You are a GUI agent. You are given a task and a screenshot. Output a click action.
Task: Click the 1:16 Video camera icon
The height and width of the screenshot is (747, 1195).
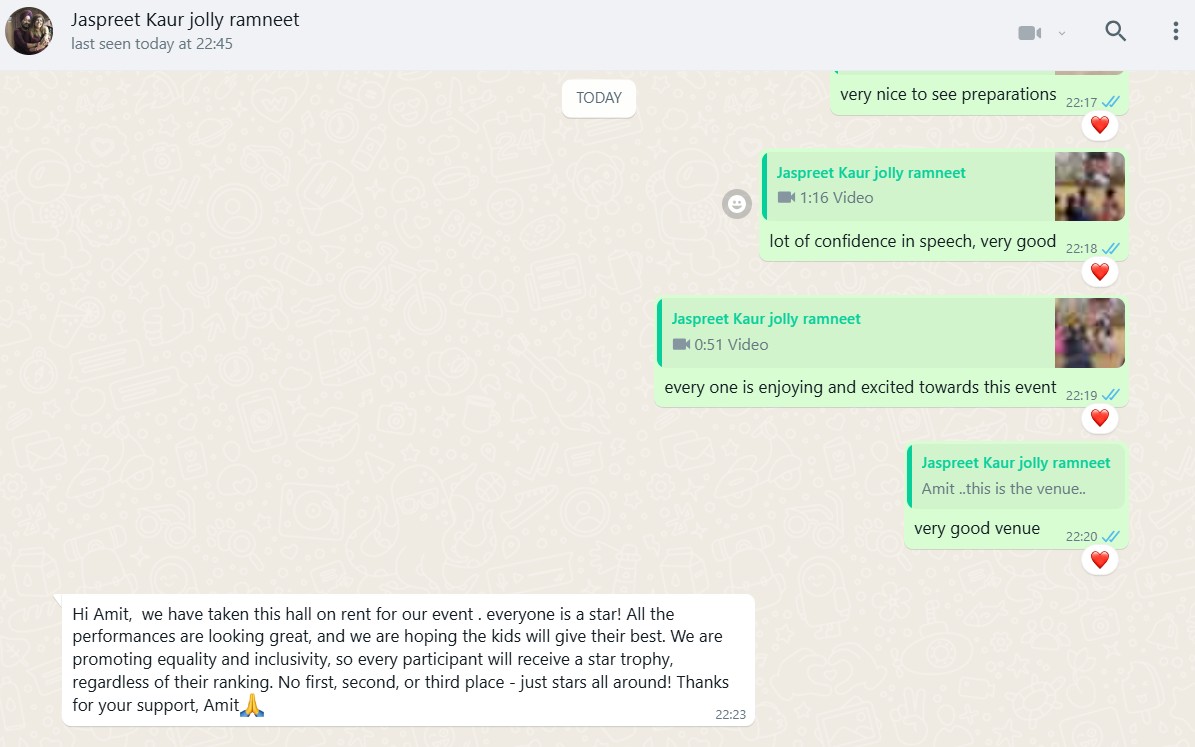786,198
